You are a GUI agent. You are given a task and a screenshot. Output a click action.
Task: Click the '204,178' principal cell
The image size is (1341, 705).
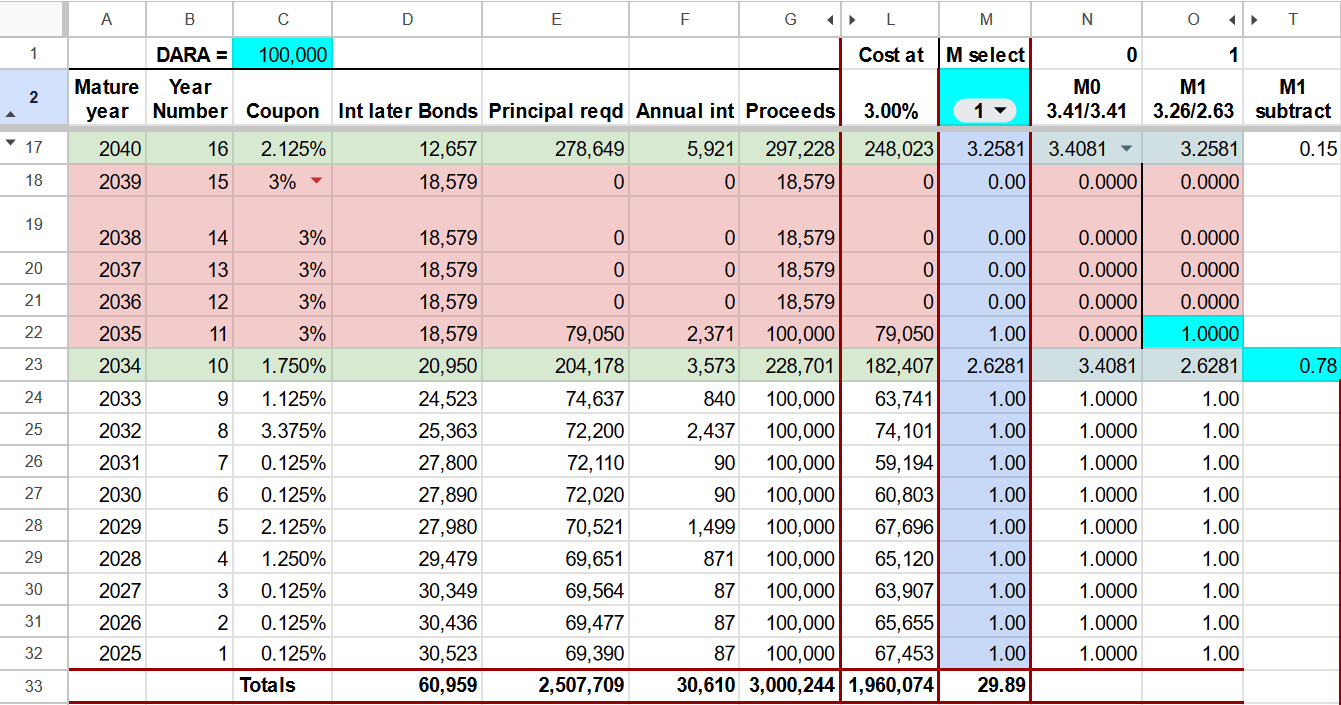point(556,366)
